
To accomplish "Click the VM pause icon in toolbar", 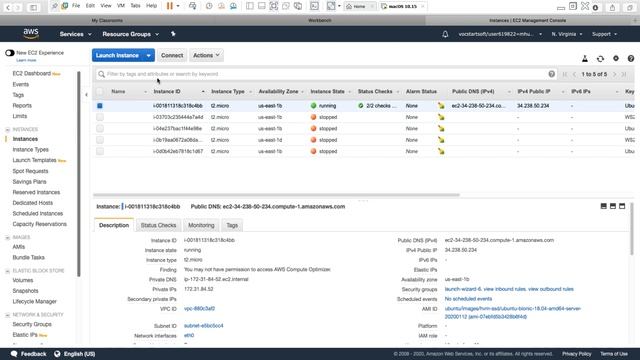I will click(x=170, y=6).
